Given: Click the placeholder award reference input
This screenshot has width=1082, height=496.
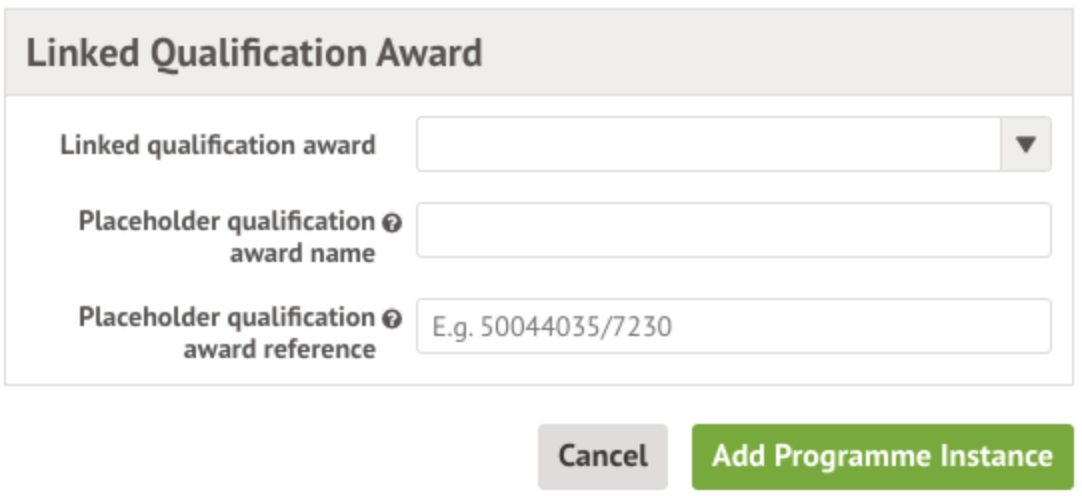Looking at the screenshot, I should click(733, 326).
